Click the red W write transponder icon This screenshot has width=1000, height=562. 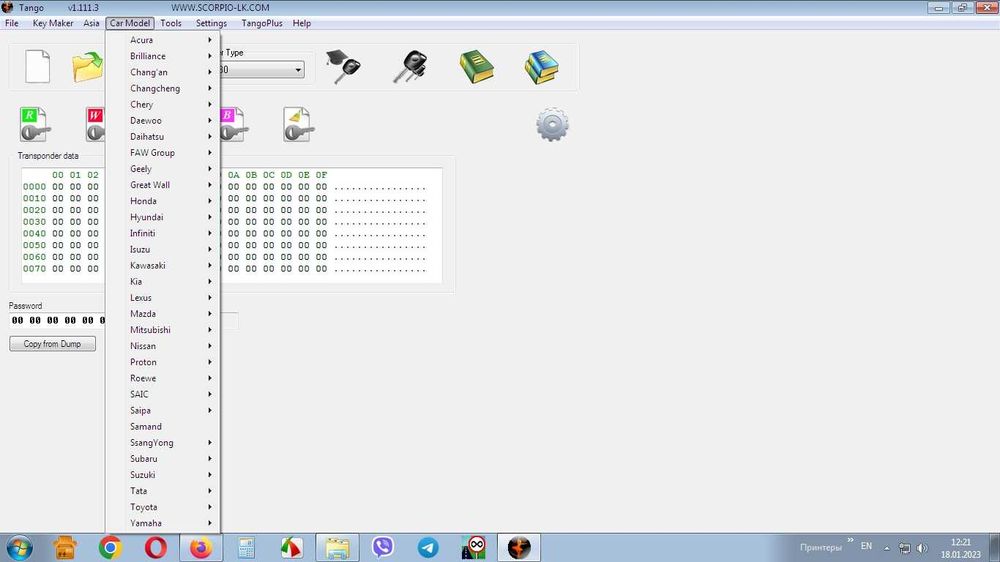95,124
